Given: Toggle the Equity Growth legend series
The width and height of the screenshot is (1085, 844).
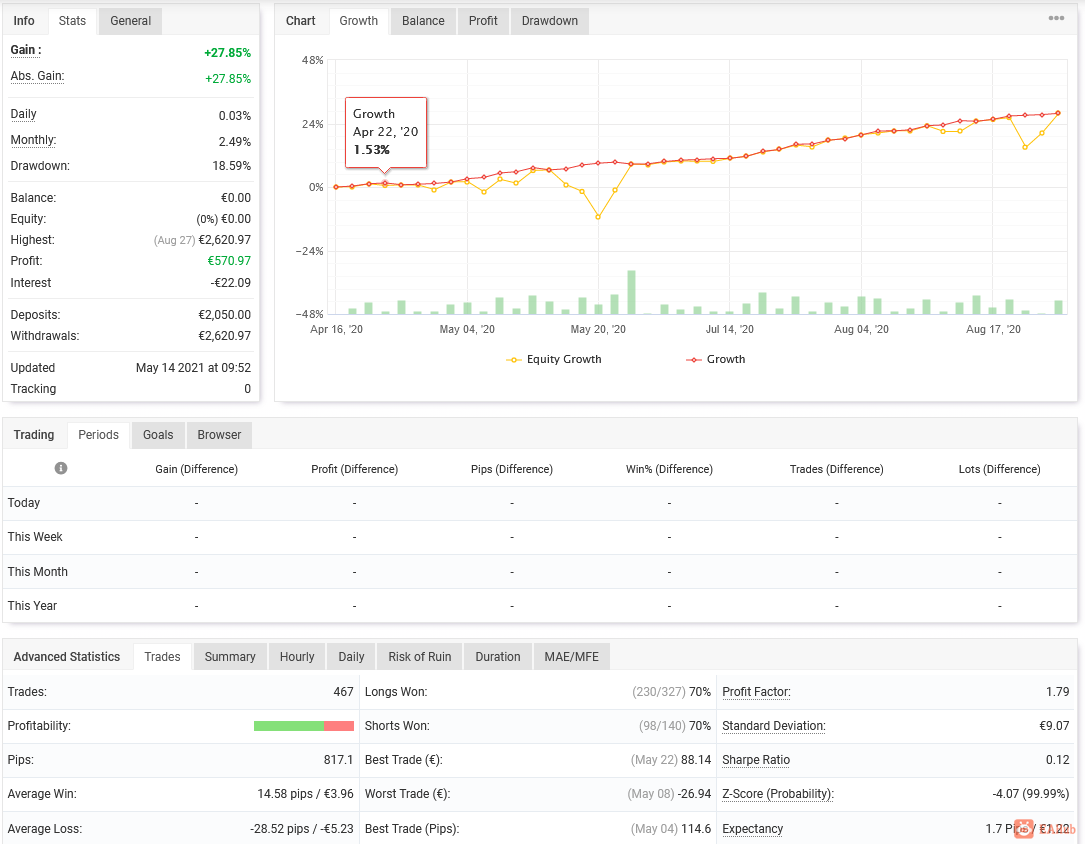Looking at the screenshot, I should click(554, 359).
